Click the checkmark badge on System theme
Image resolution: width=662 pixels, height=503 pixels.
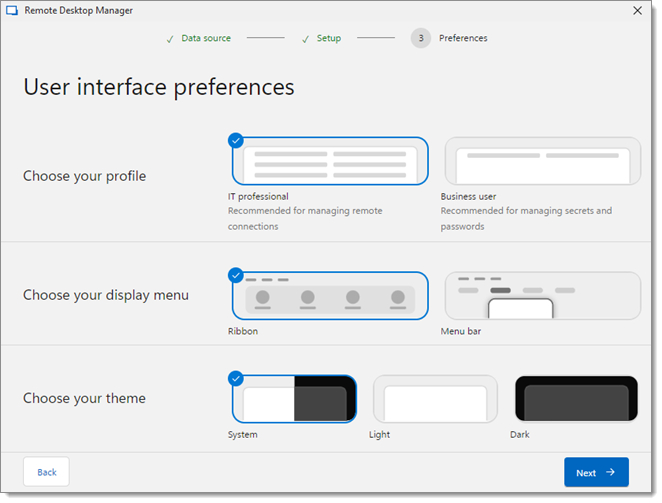tap(236, 379)
